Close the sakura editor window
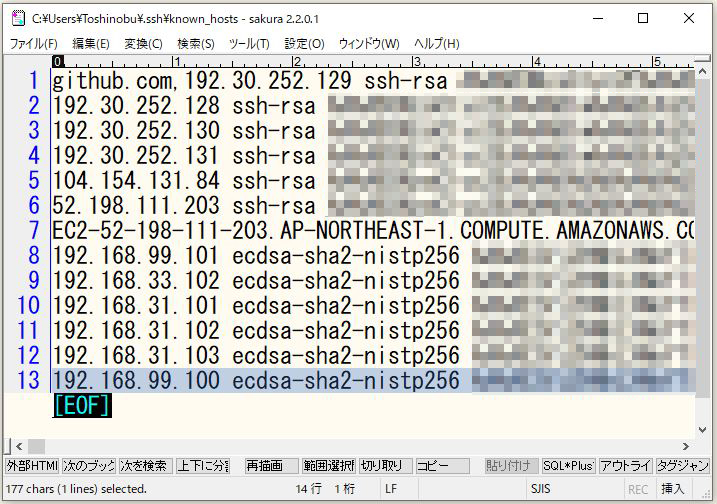The image size is (717, 504). click(x=689, y=18)
